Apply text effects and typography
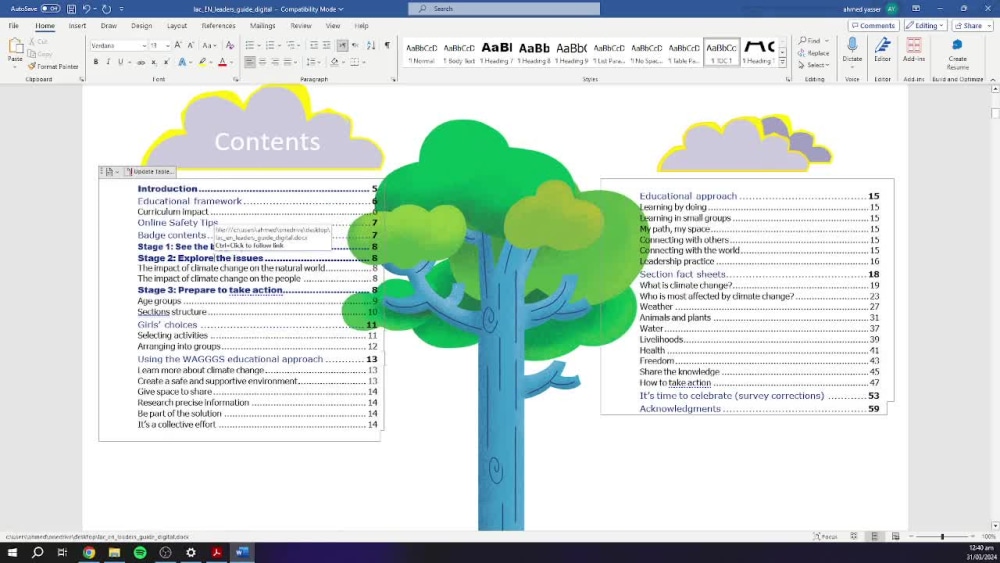Viewport: 1000px width, 563px height. click(182, 62)
